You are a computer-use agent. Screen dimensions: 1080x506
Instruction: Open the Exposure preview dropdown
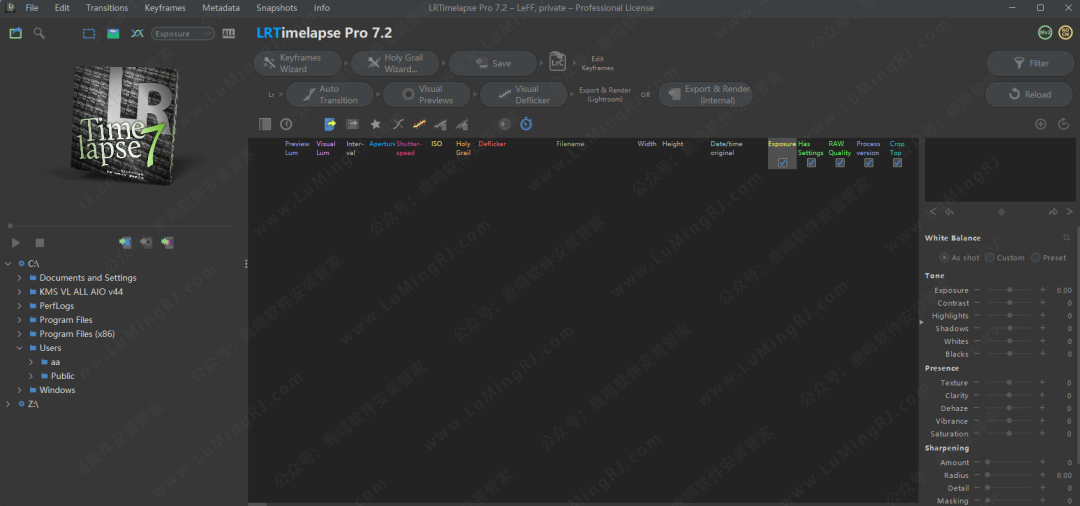pos(183,33)
